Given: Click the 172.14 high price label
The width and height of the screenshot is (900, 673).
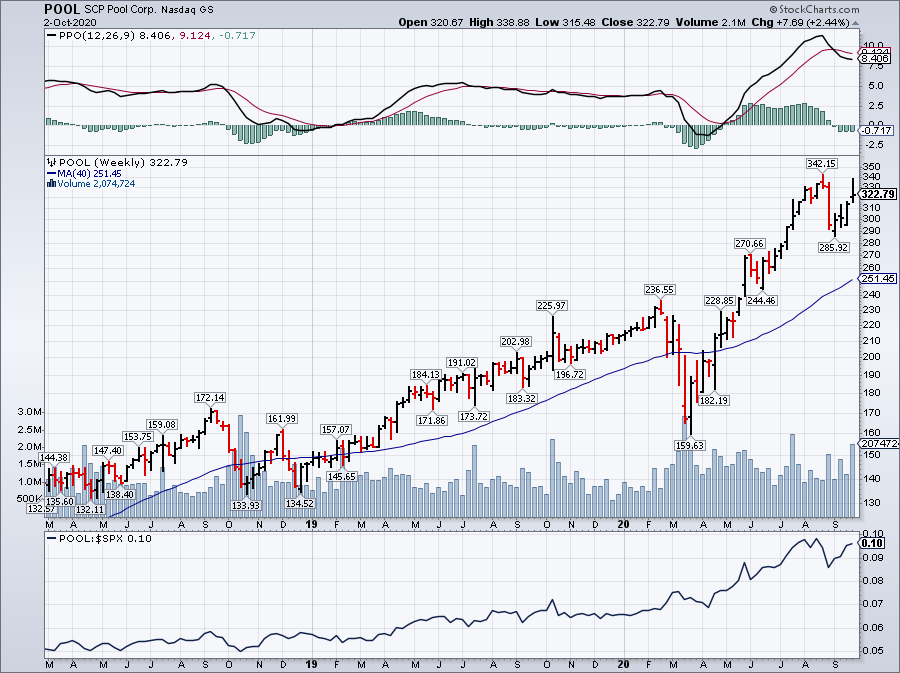Looking at the screenshot, I should (210, 397).
